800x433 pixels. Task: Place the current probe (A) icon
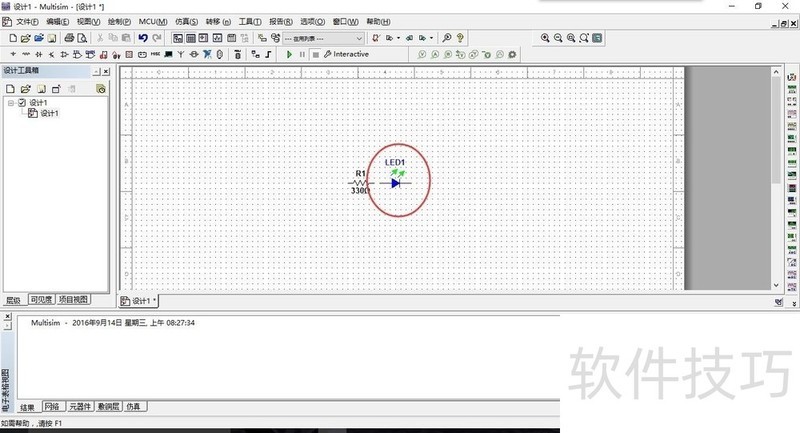pyautogui.click(x=435, y=54)
